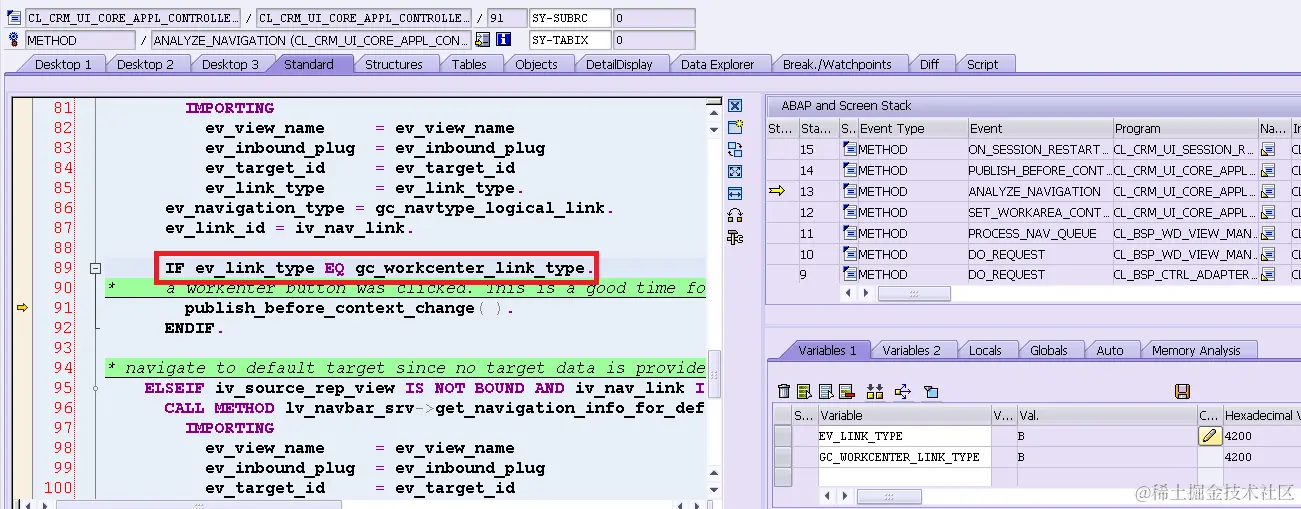The width and height of the screenshot is (1301, 509).
Task: Open the Memory Analysis tab
Action: point(1196,350)
